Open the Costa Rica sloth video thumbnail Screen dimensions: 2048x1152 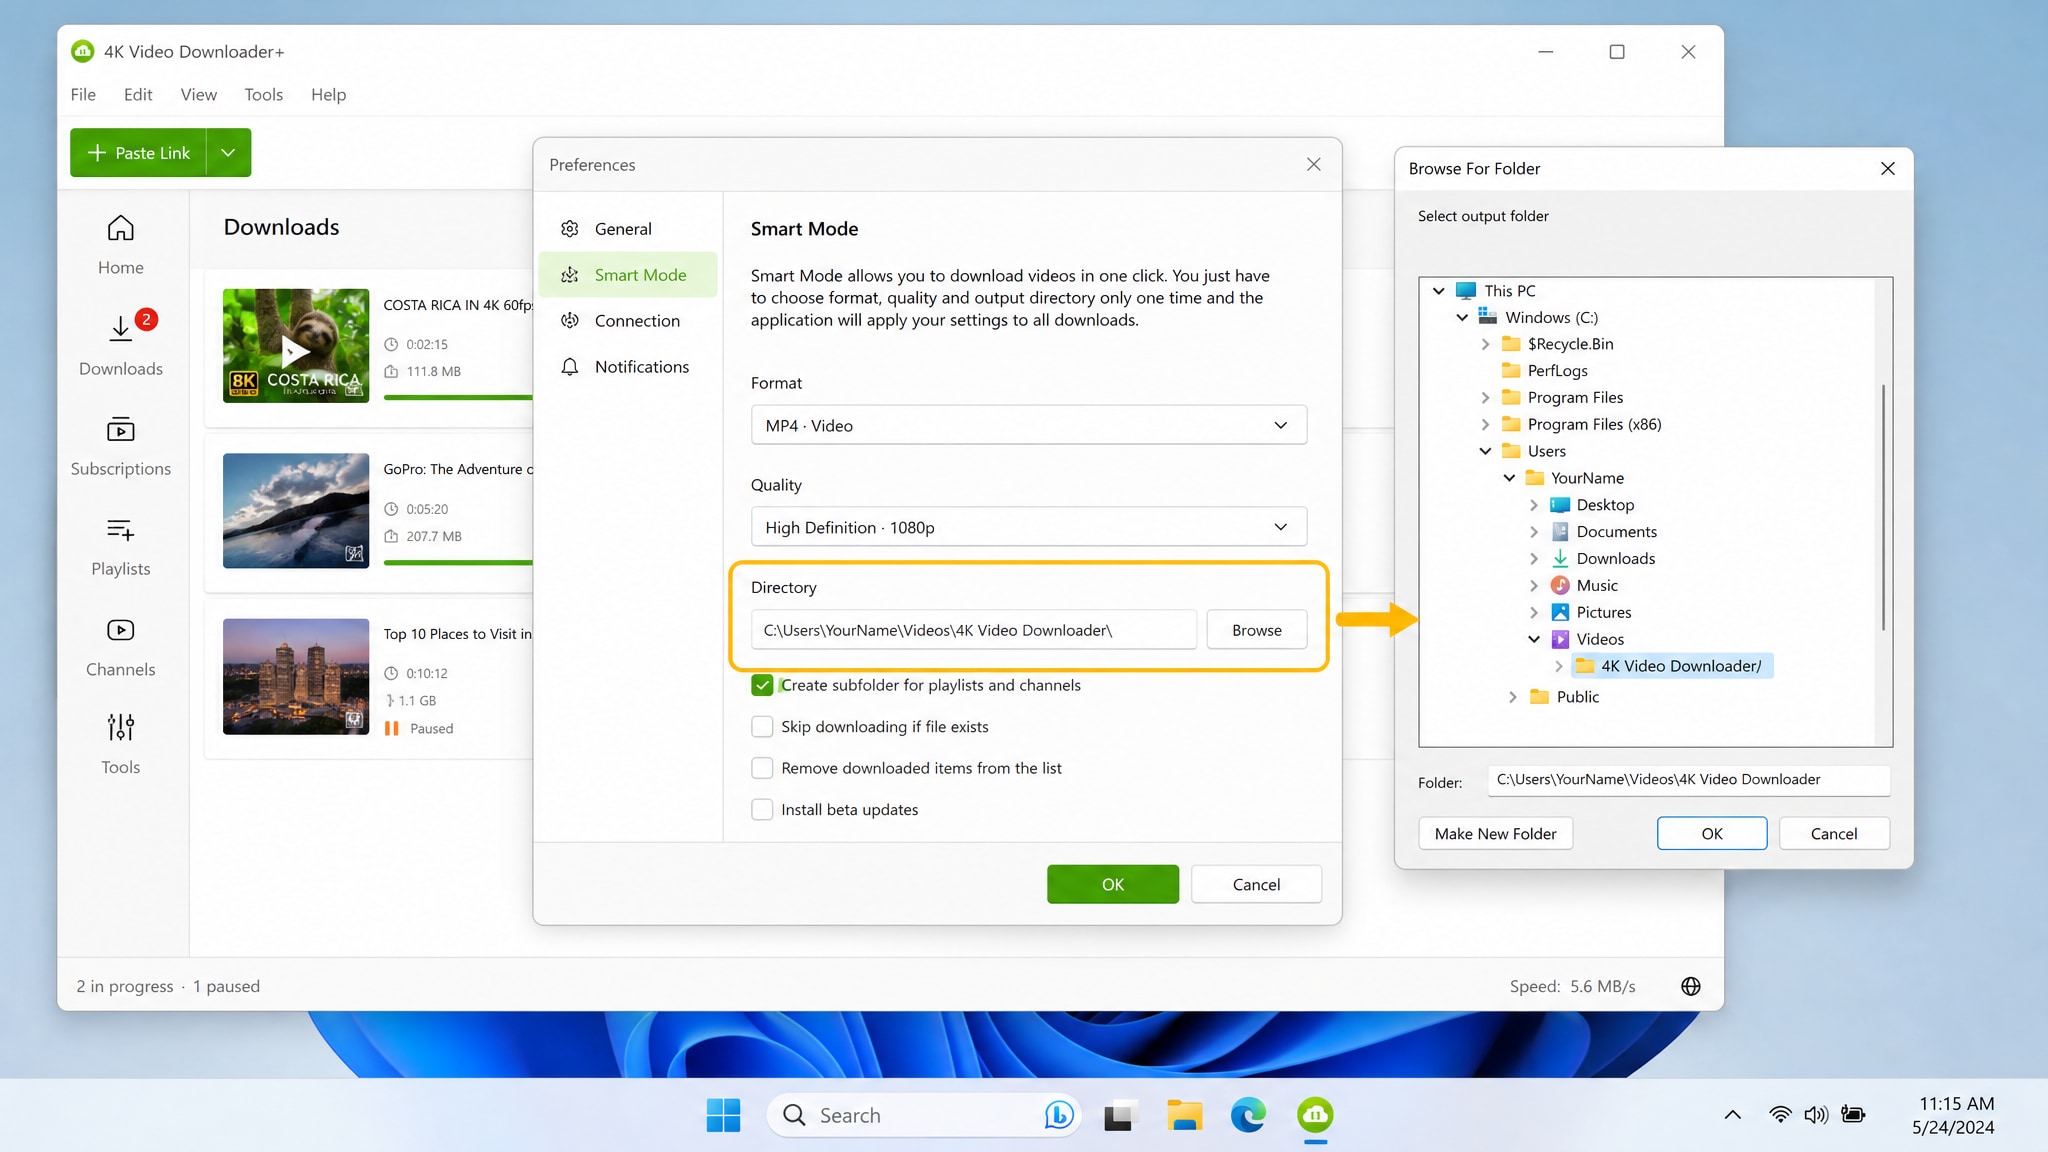(296, 346)
